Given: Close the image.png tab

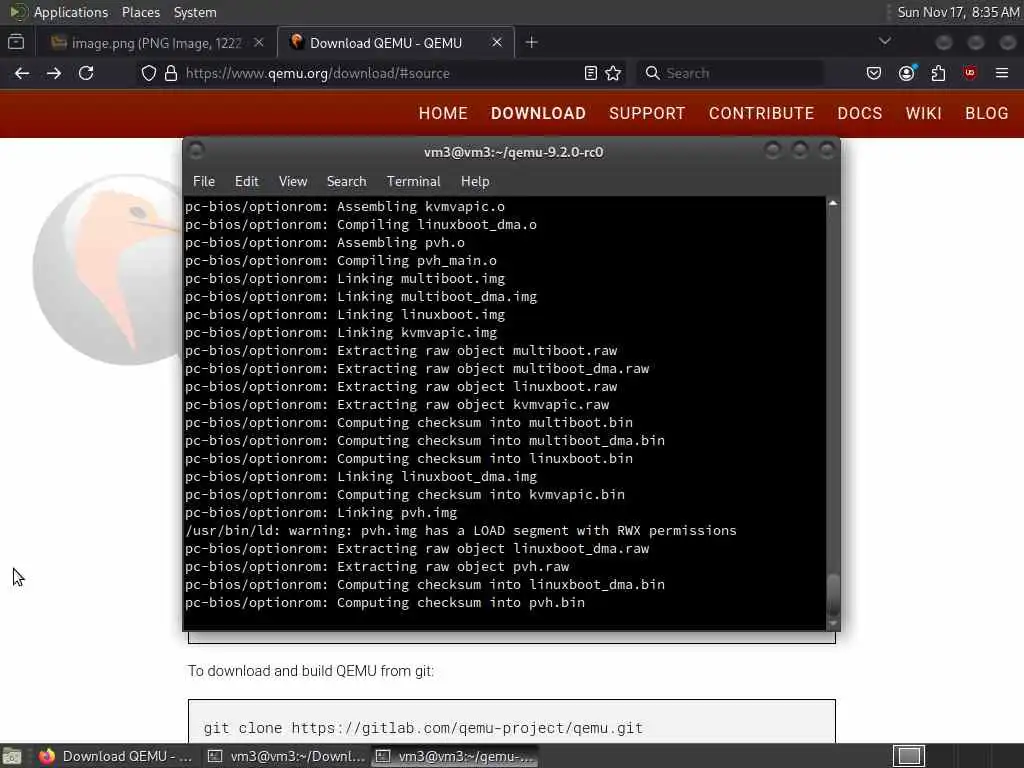Looking at the screenshot, I should pyautogui.click(x=259, y=42).
